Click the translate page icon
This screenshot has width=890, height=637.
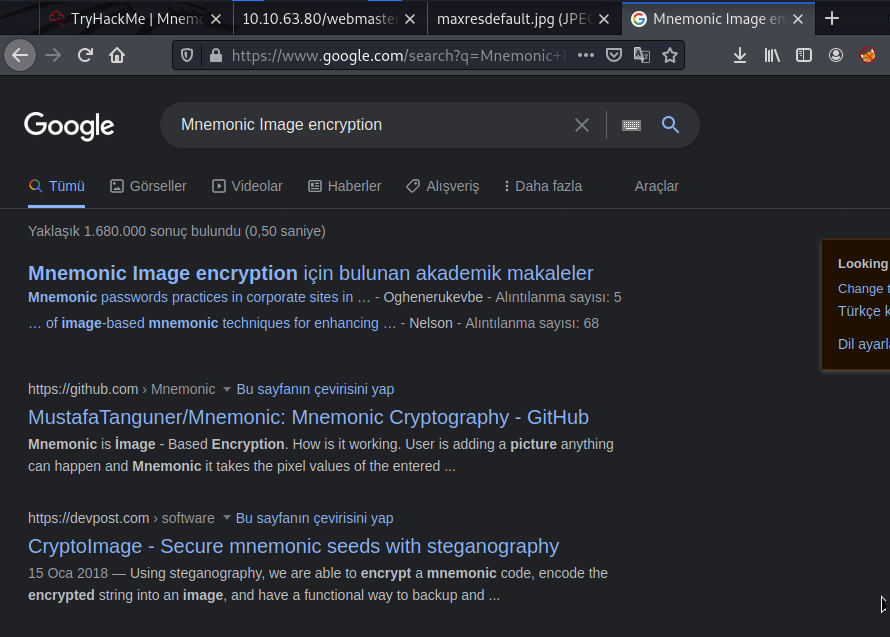(642, 55)
